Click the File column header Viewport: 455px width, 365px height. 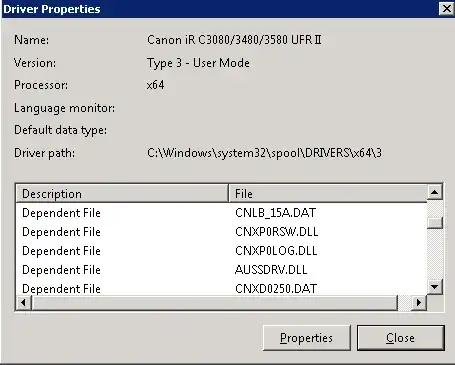point(328,194)
